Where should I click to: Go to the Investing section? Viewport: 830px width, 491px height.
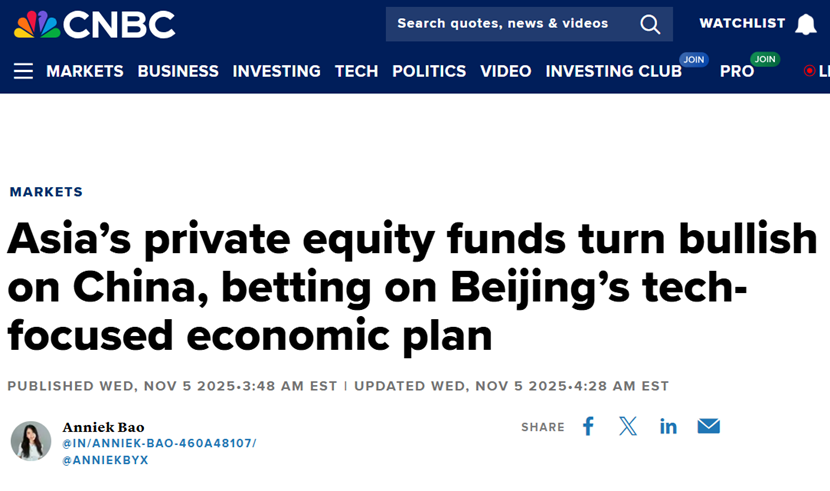coord(276,71)
